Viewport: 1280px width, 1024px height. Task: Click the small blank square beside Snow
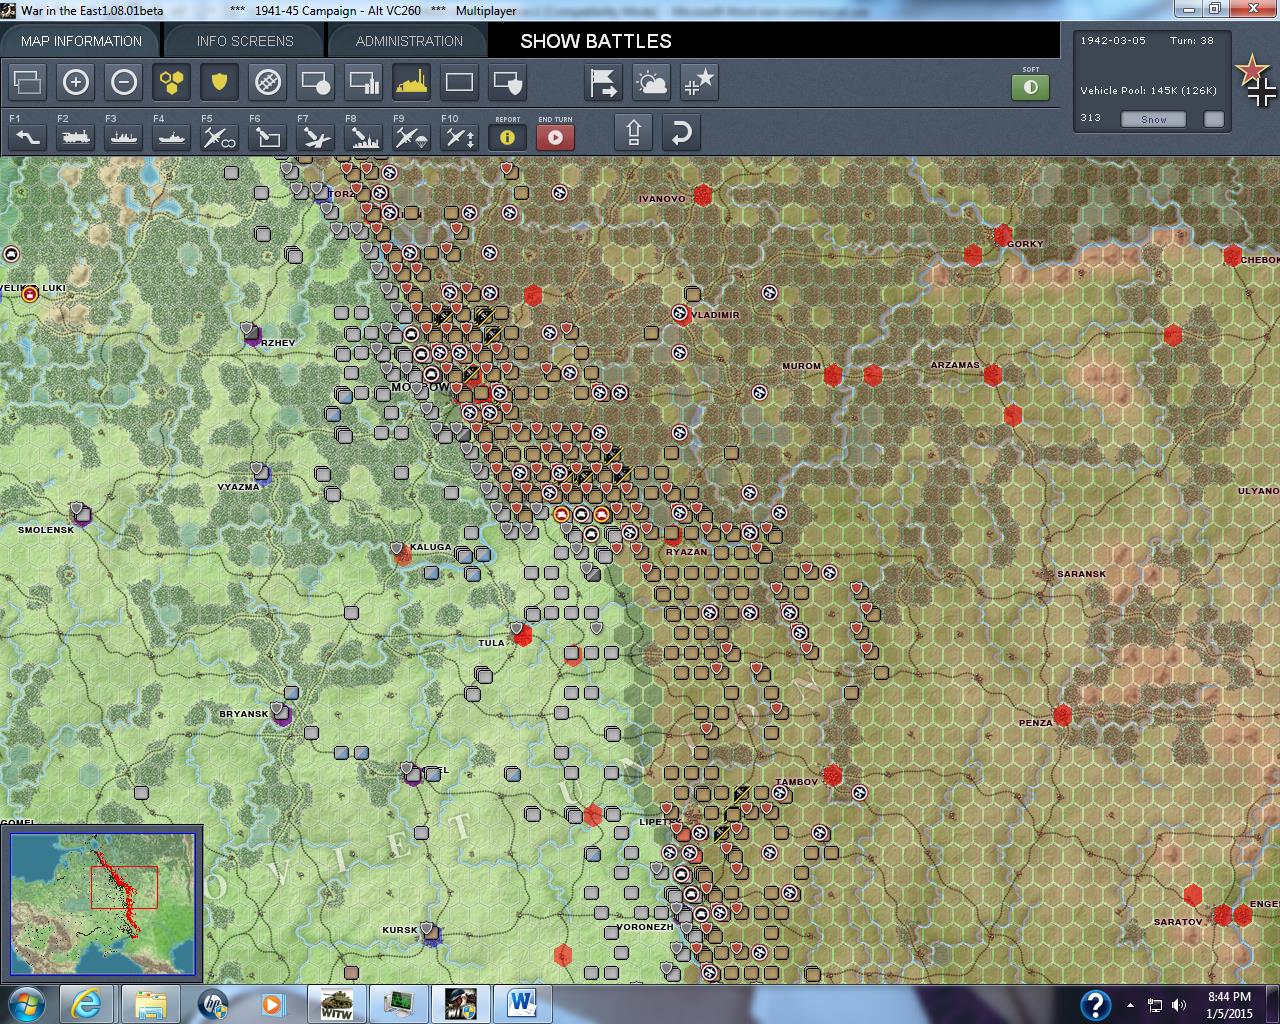[1213, 119]
